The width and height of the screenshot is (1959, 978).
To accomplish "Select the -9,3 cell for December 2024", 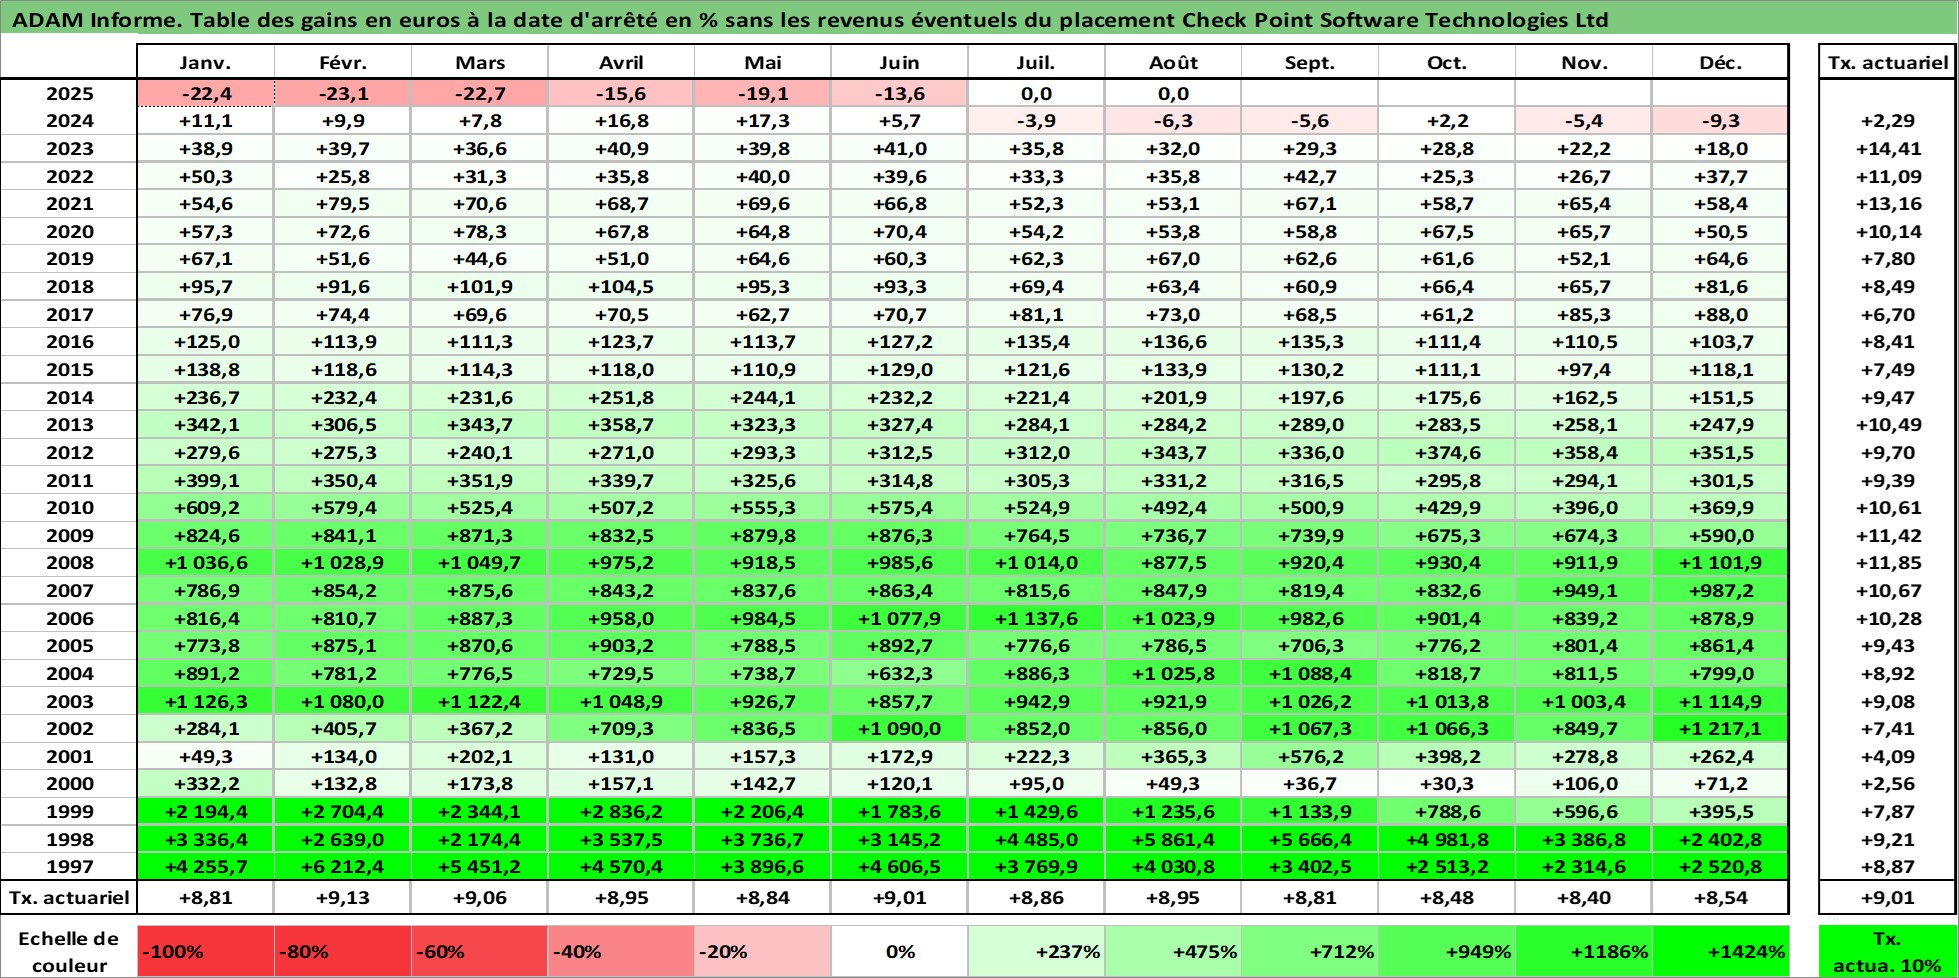I will [1720, 121].
